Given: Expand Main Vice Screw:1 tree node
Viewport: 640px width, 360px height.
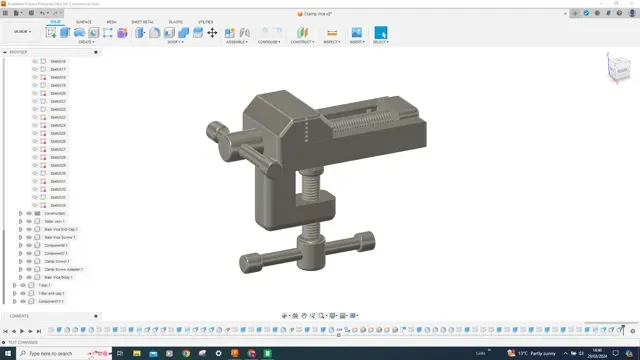Looking at the screenshot, I should pyautogui.click(x=20, y=237).
